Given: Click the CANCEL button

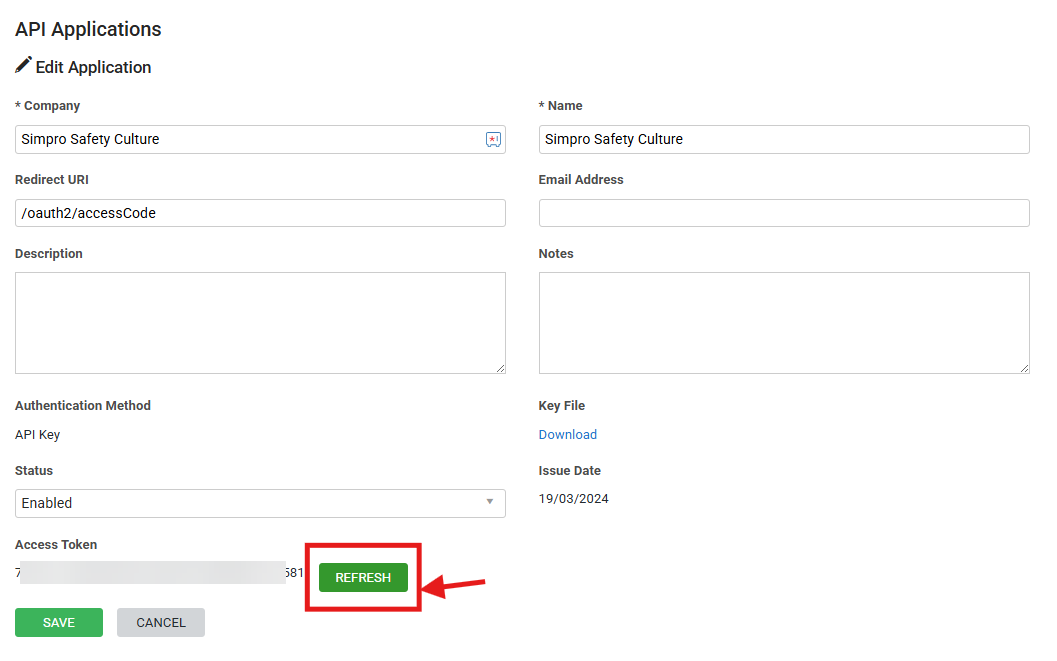Looking at the screenshot, I should tap(160, 623).
